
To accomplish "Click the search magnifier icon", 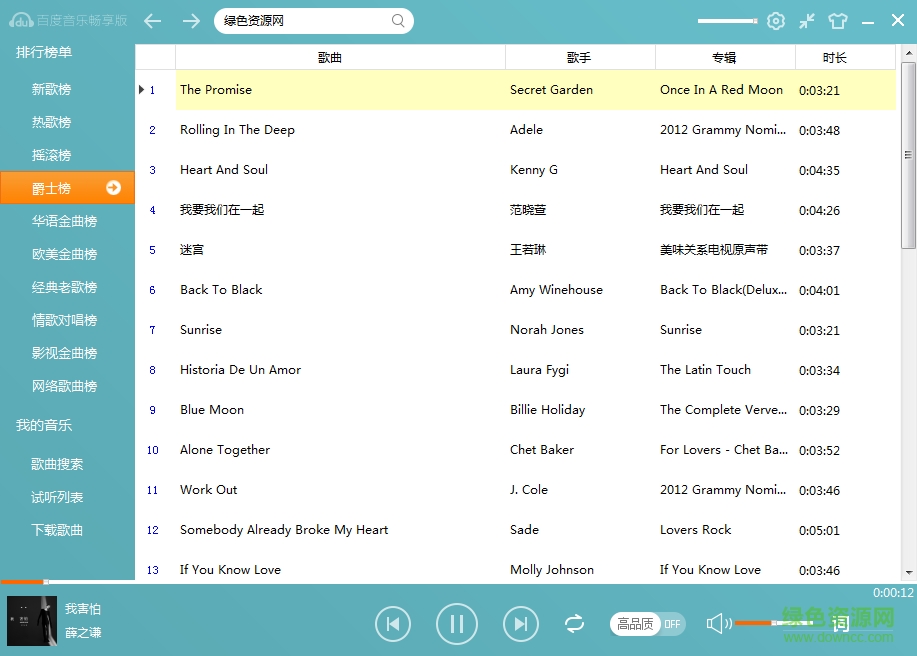I will tap(397, 20).
